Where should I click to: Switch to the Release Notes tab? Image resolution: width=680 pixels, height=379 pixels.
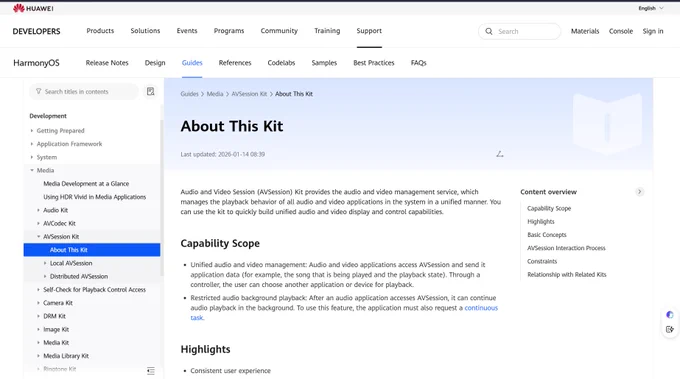107,63
